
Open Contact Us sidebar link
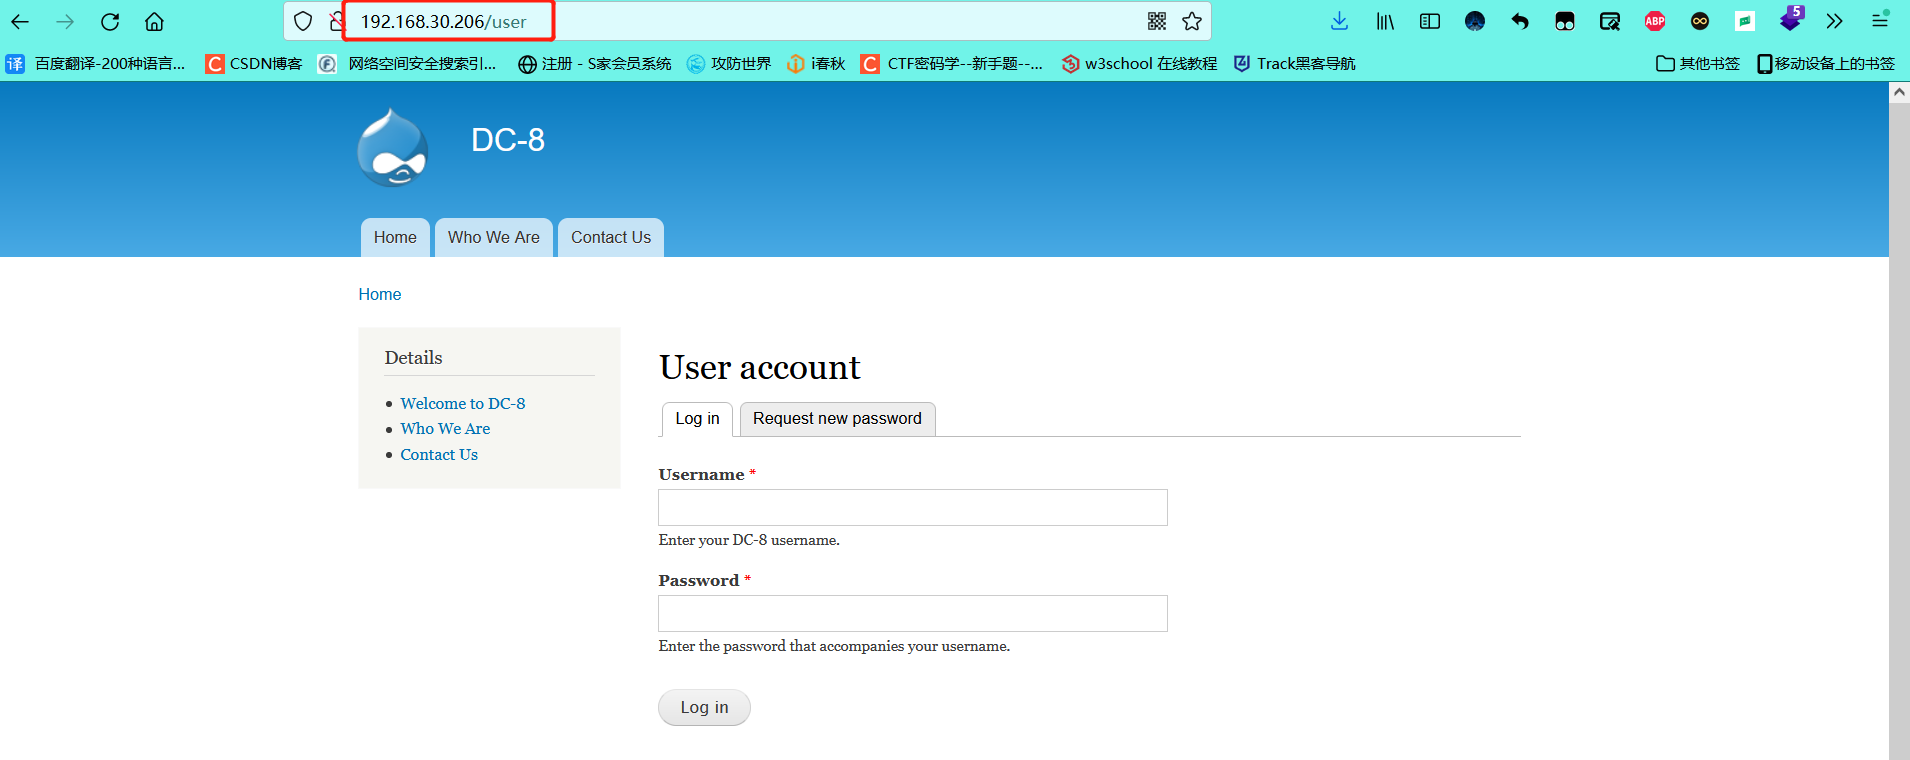(x=439, y=454)
